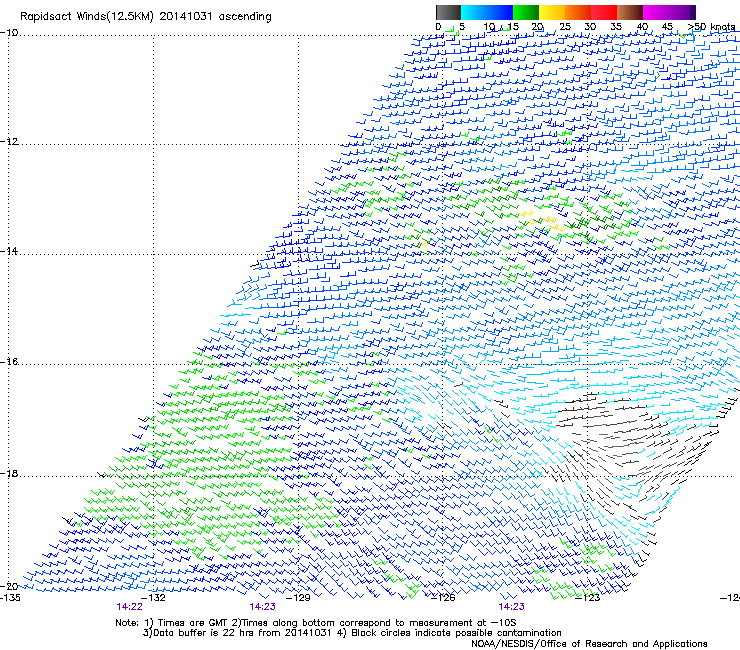The height and width of the screenshot is (650, 740).
Task: Click the '-18' latitude axis label
Action: click(8, 473)
